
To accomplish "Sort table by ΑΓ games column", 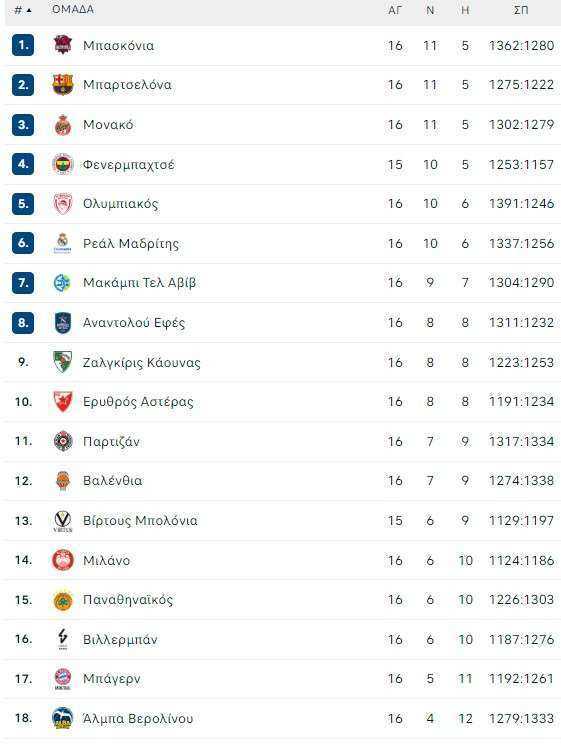I will pyautogui.click(x=395, y=10).
